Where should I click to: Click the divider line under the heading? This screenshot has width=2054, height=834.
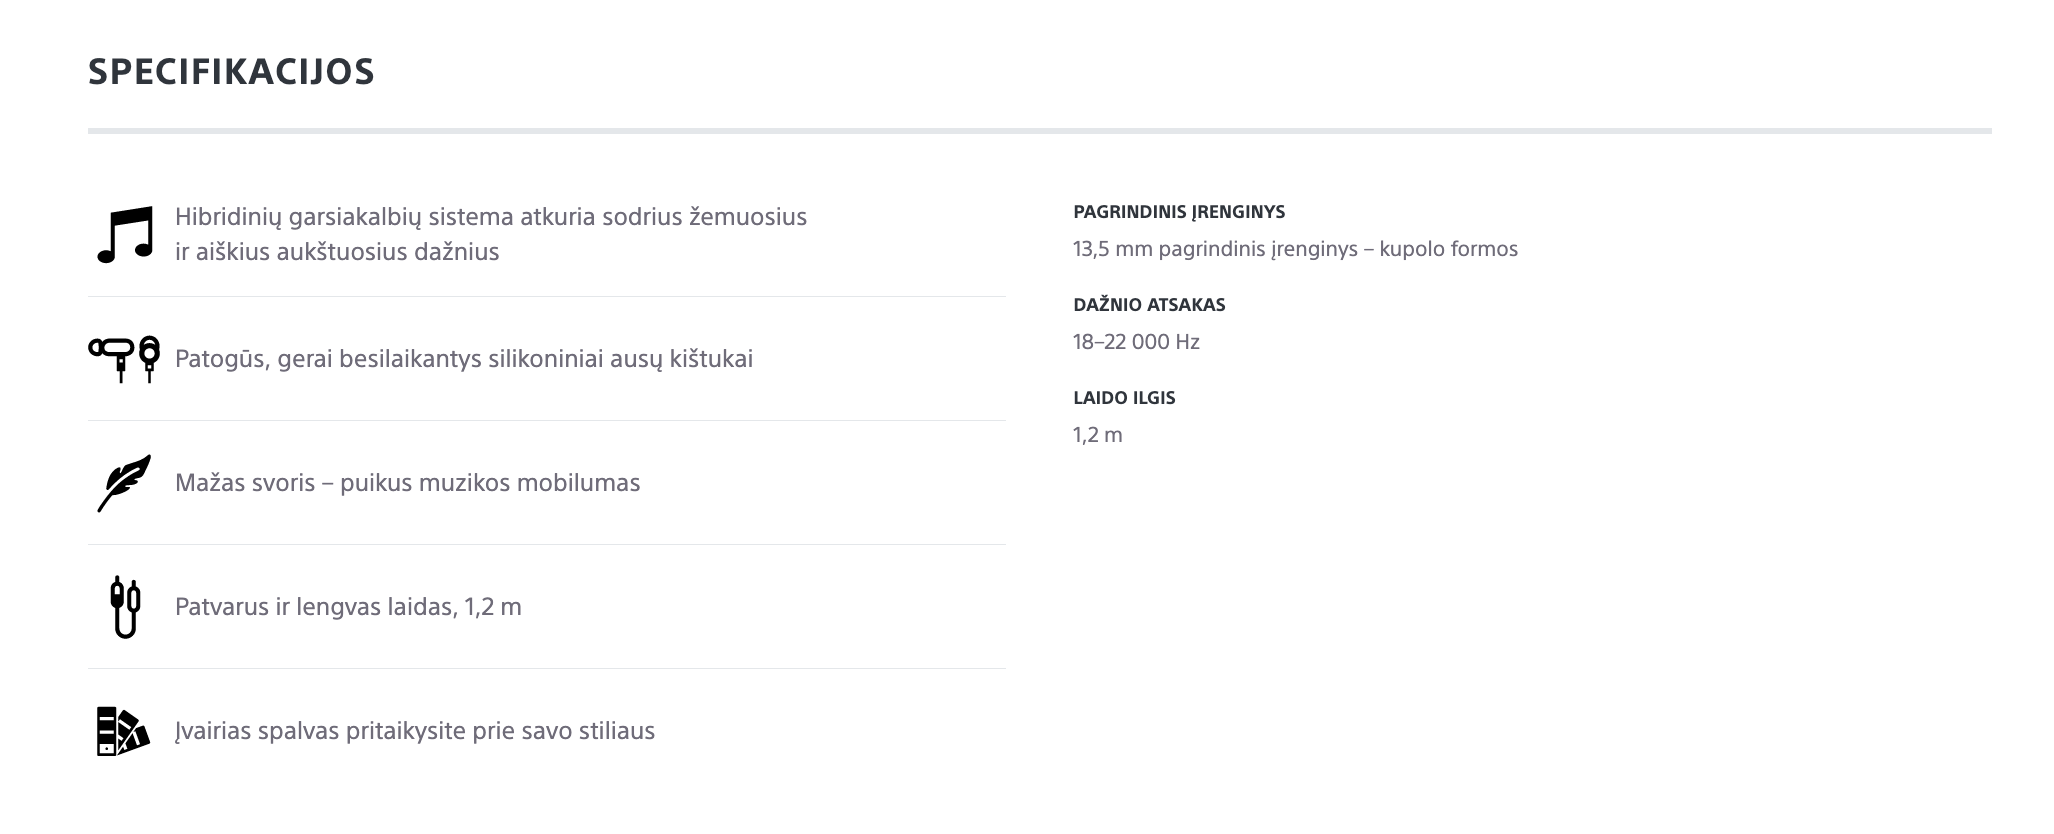point(1040,131)
